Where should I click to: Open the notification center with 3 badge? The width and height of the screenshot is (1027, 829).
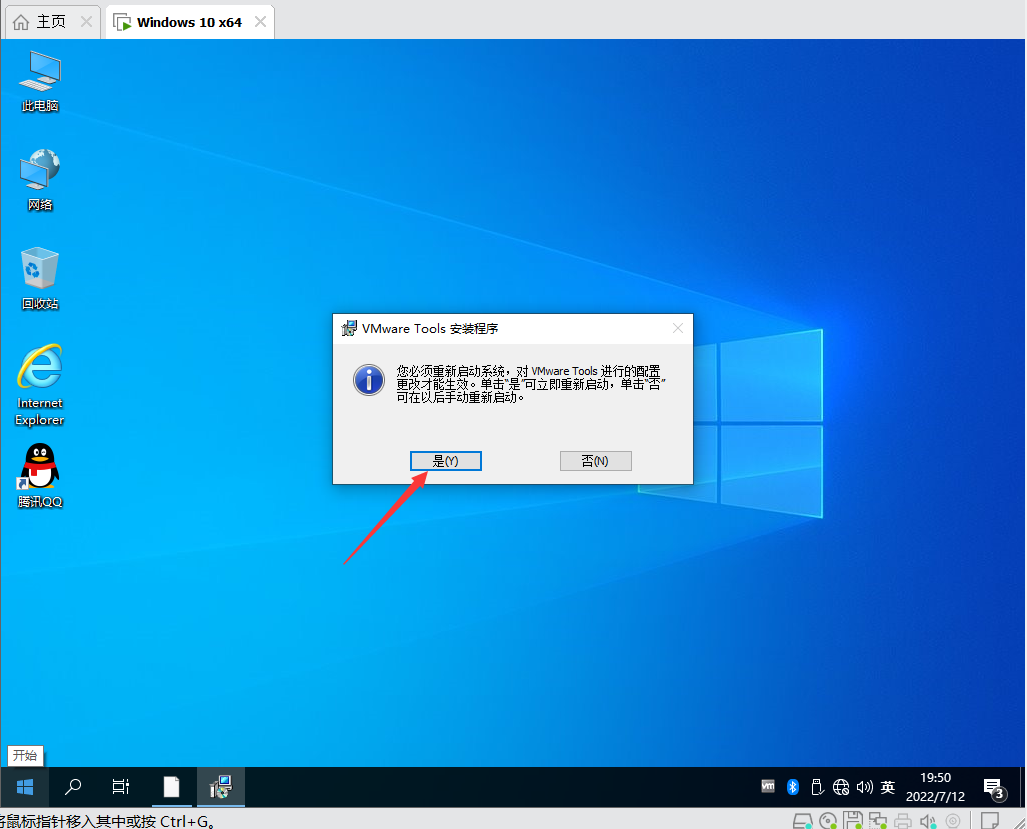pos(994,788)
